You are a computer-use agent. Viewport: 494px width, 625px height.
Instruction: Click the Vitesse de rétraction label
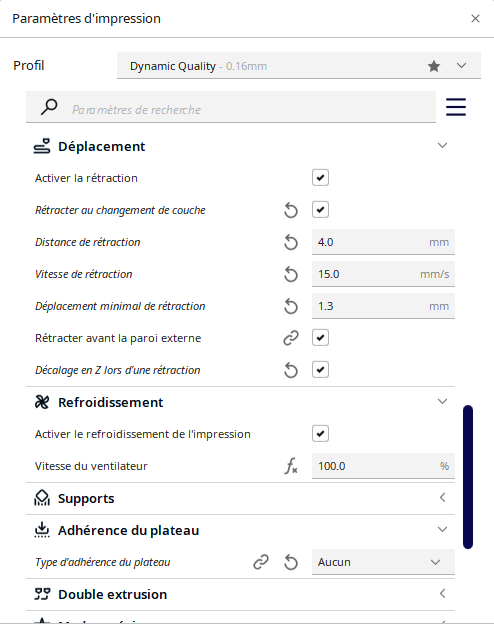(x=84, y=274)
